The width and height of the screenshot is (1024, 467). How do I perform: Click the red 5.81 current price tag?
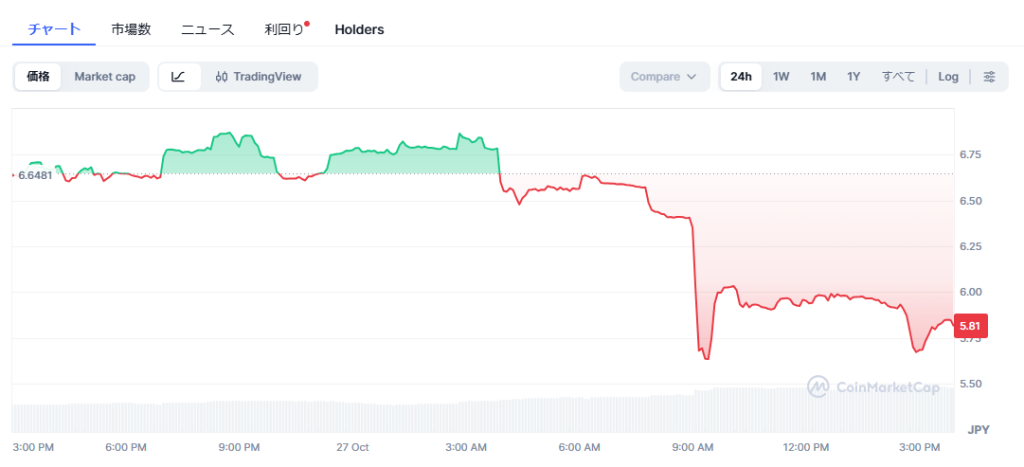[x=972, y=325]
